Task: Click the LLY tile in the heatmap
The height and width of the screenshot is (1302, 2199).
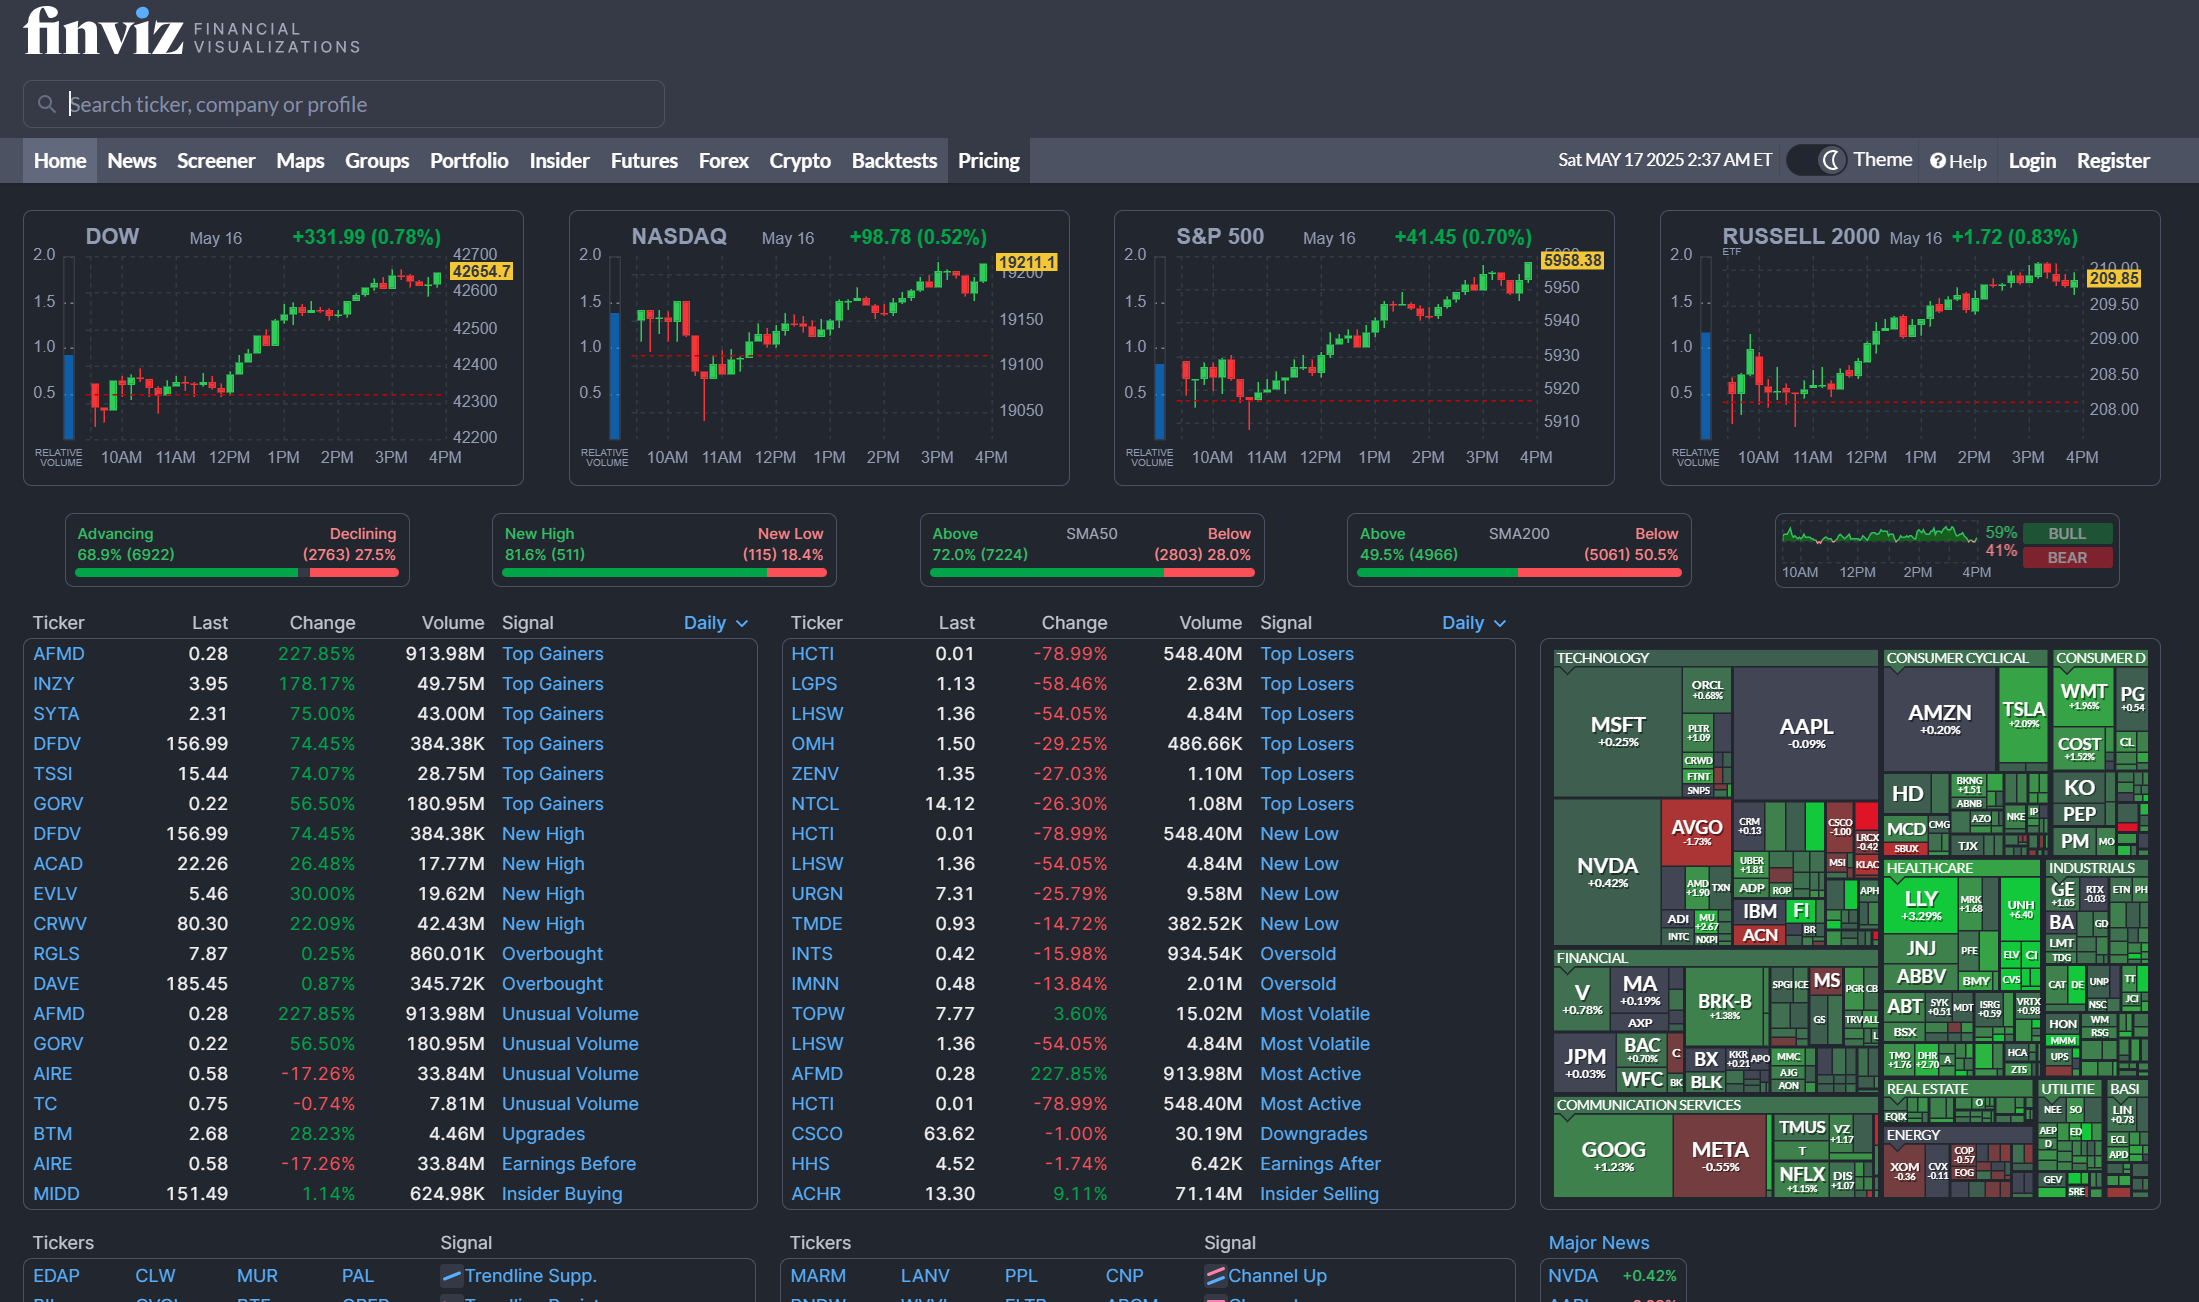Action: click(1921, 904)
